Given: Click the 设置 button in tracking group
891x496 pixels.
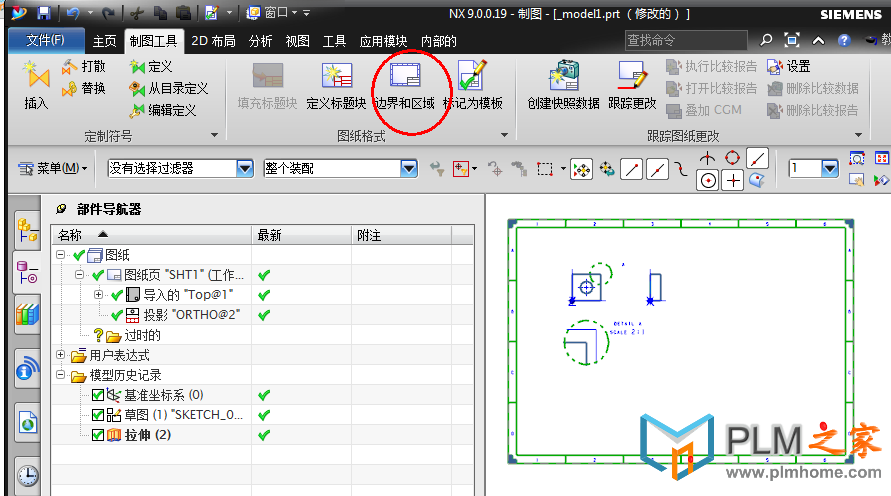Looking at the screenshot, I should (789, 66).
